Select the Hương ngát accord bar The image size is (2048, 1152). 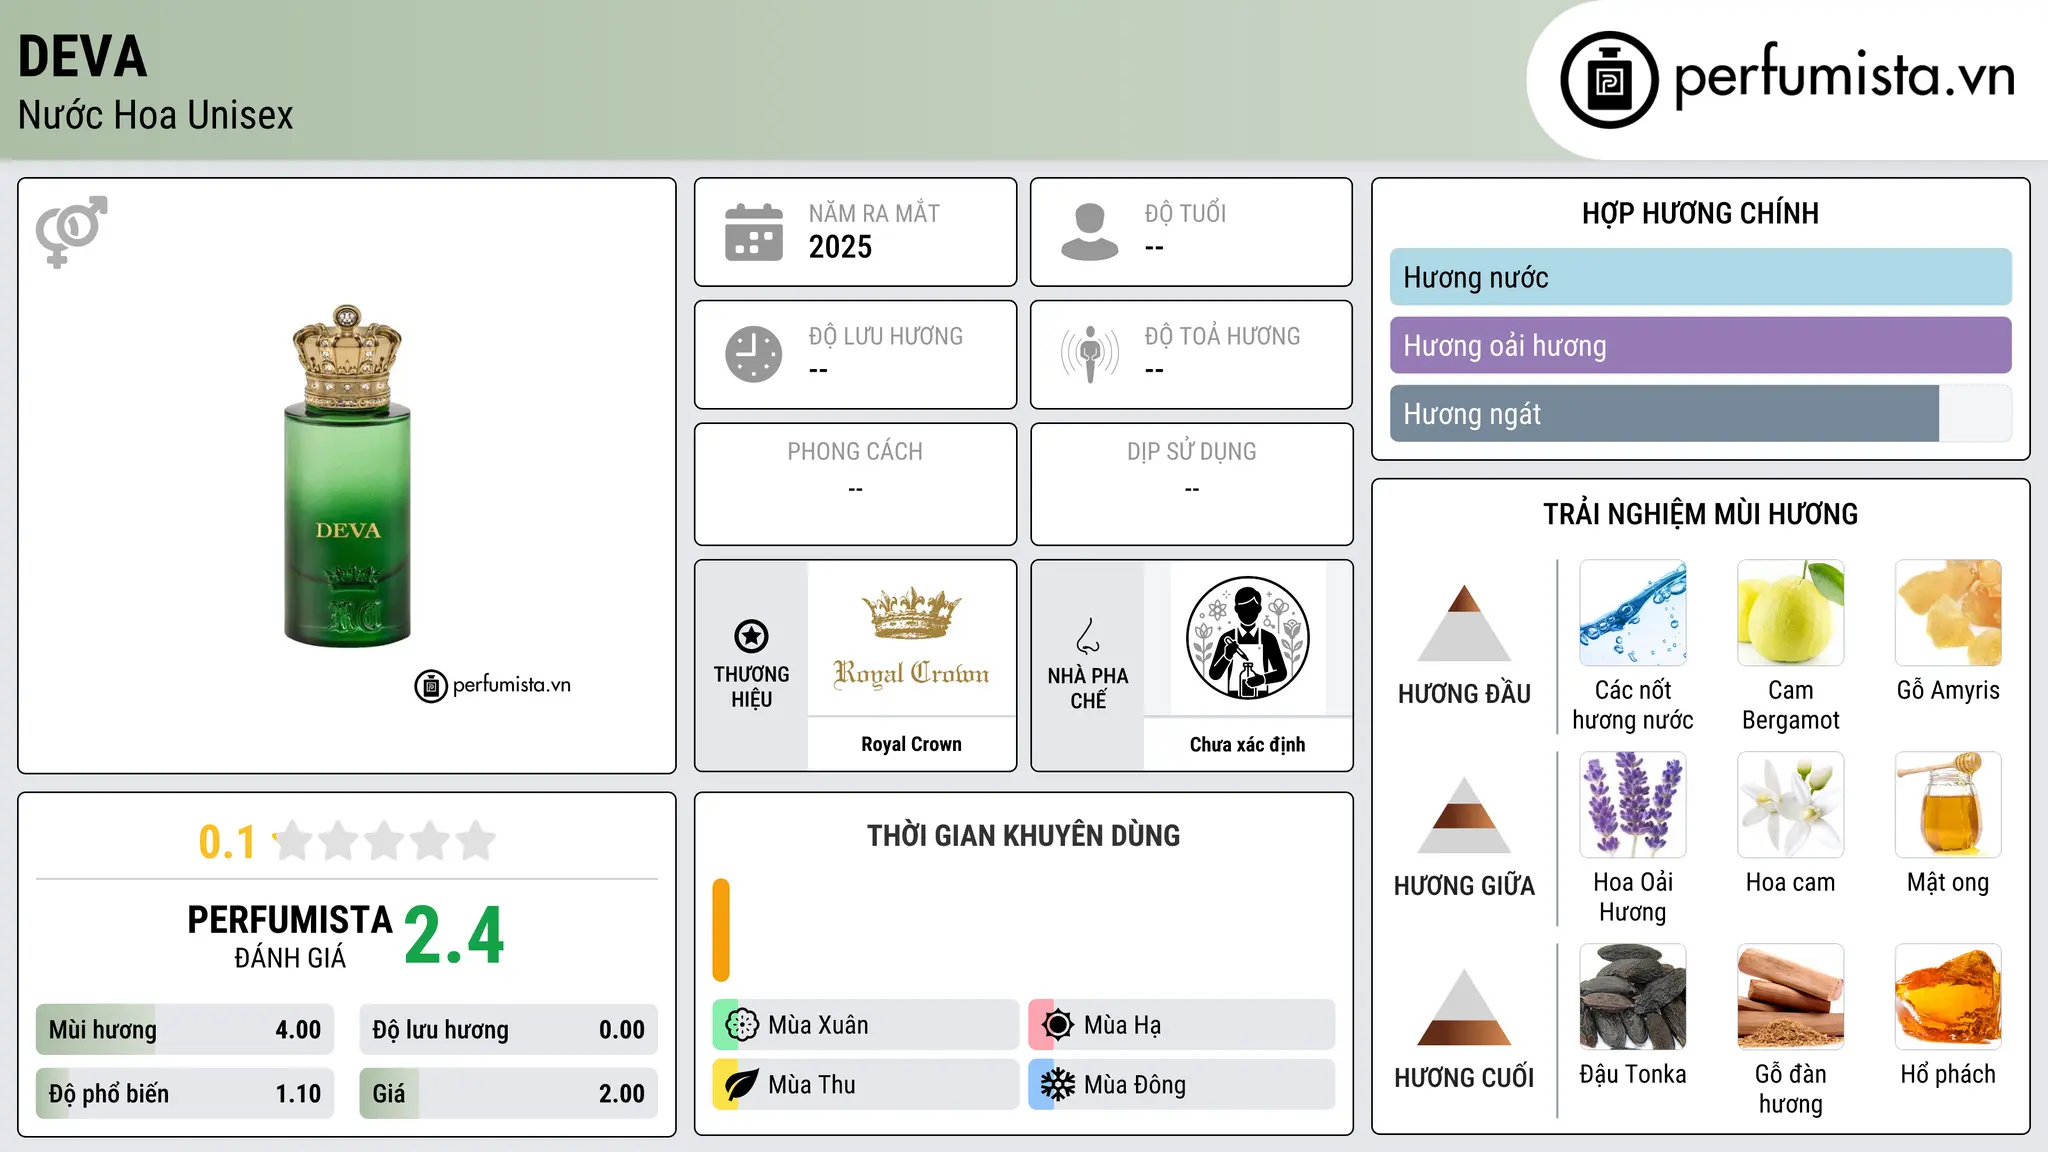click(x=1701, y=413)
